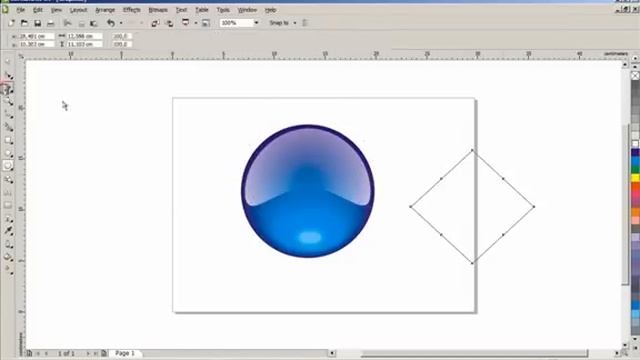This screenshot has height=360, width=640.
Task: Click the Open folder icon
Action: (x=24, y=23)
